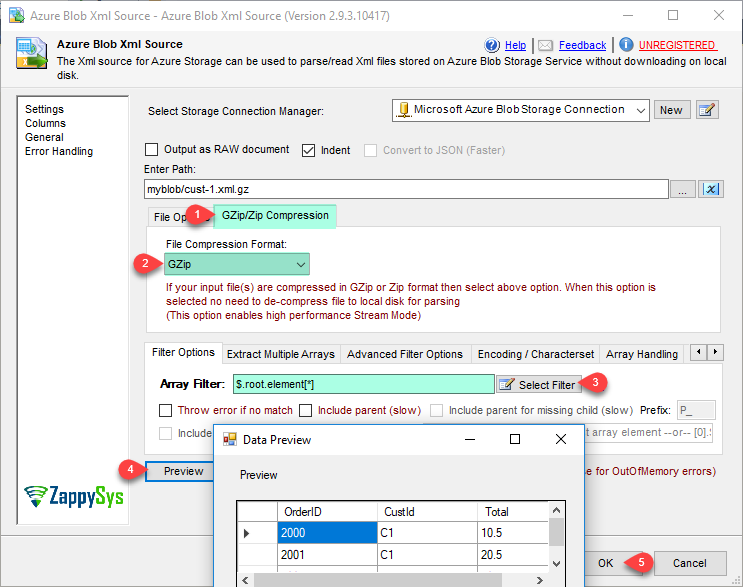Maximize the Data Preview window
The height and width of the screenshot is (587, 743).
[x=515, y=440]
